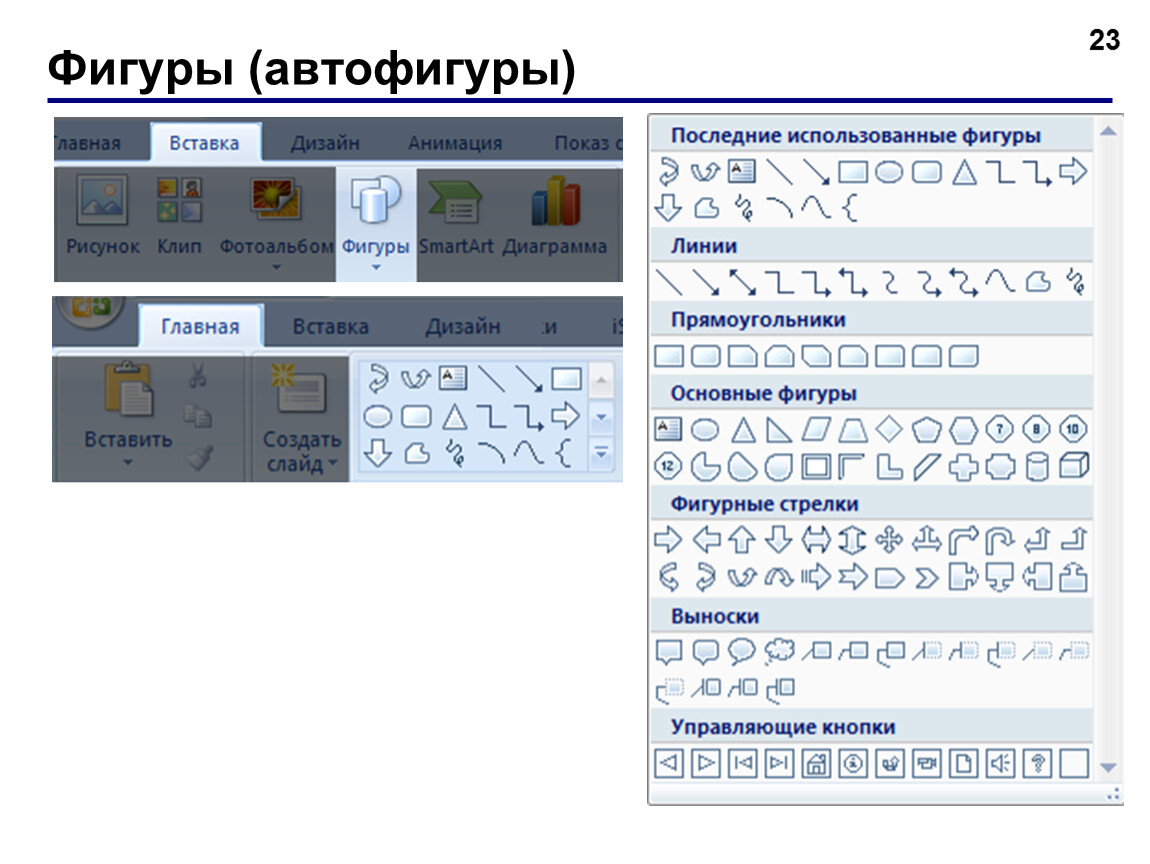Click the Создать слайд new slide button
Screen dimensions: 1150x864
point(301,420)
